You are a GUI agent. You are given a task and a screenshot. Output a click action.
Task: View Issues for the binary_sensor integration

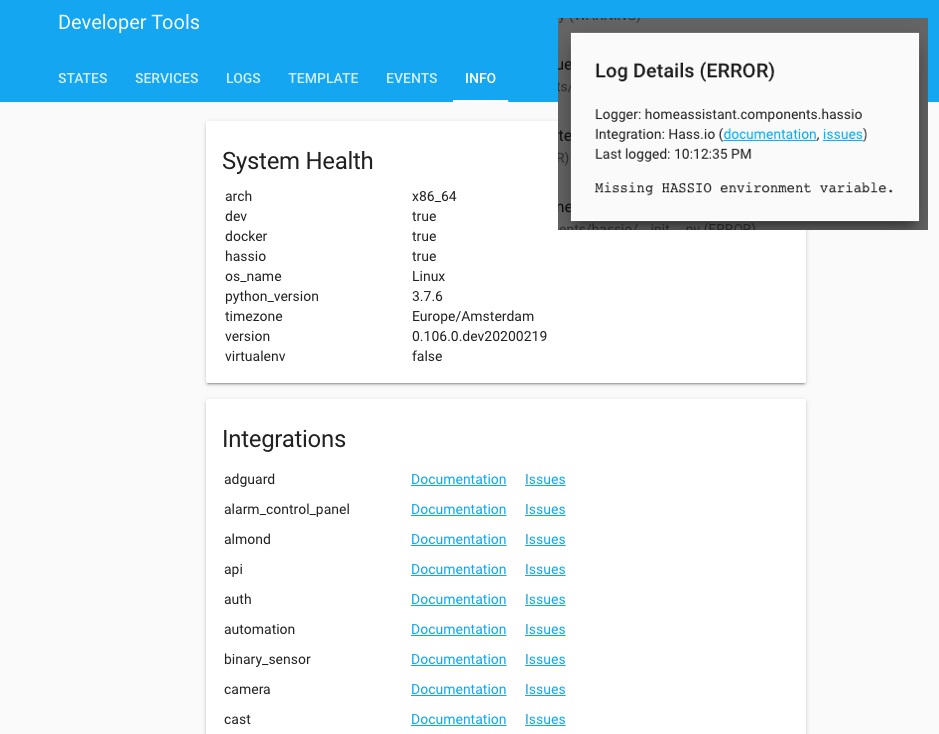(x=544, y=659)
